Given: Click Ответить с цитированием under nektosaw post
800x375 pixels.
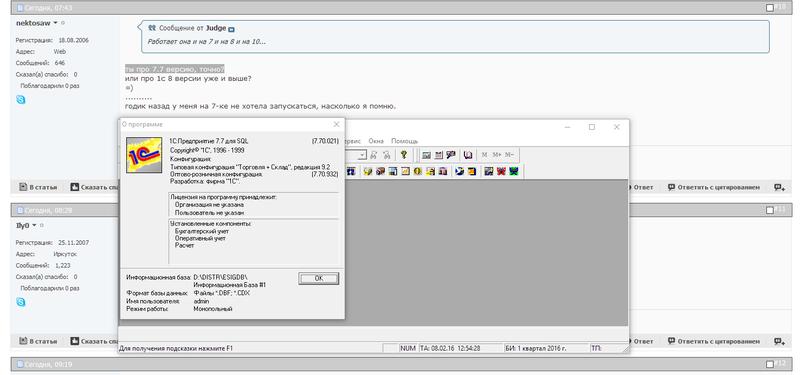Looking at the screenshot, I should pyautogui.click(x=713, y=187).
